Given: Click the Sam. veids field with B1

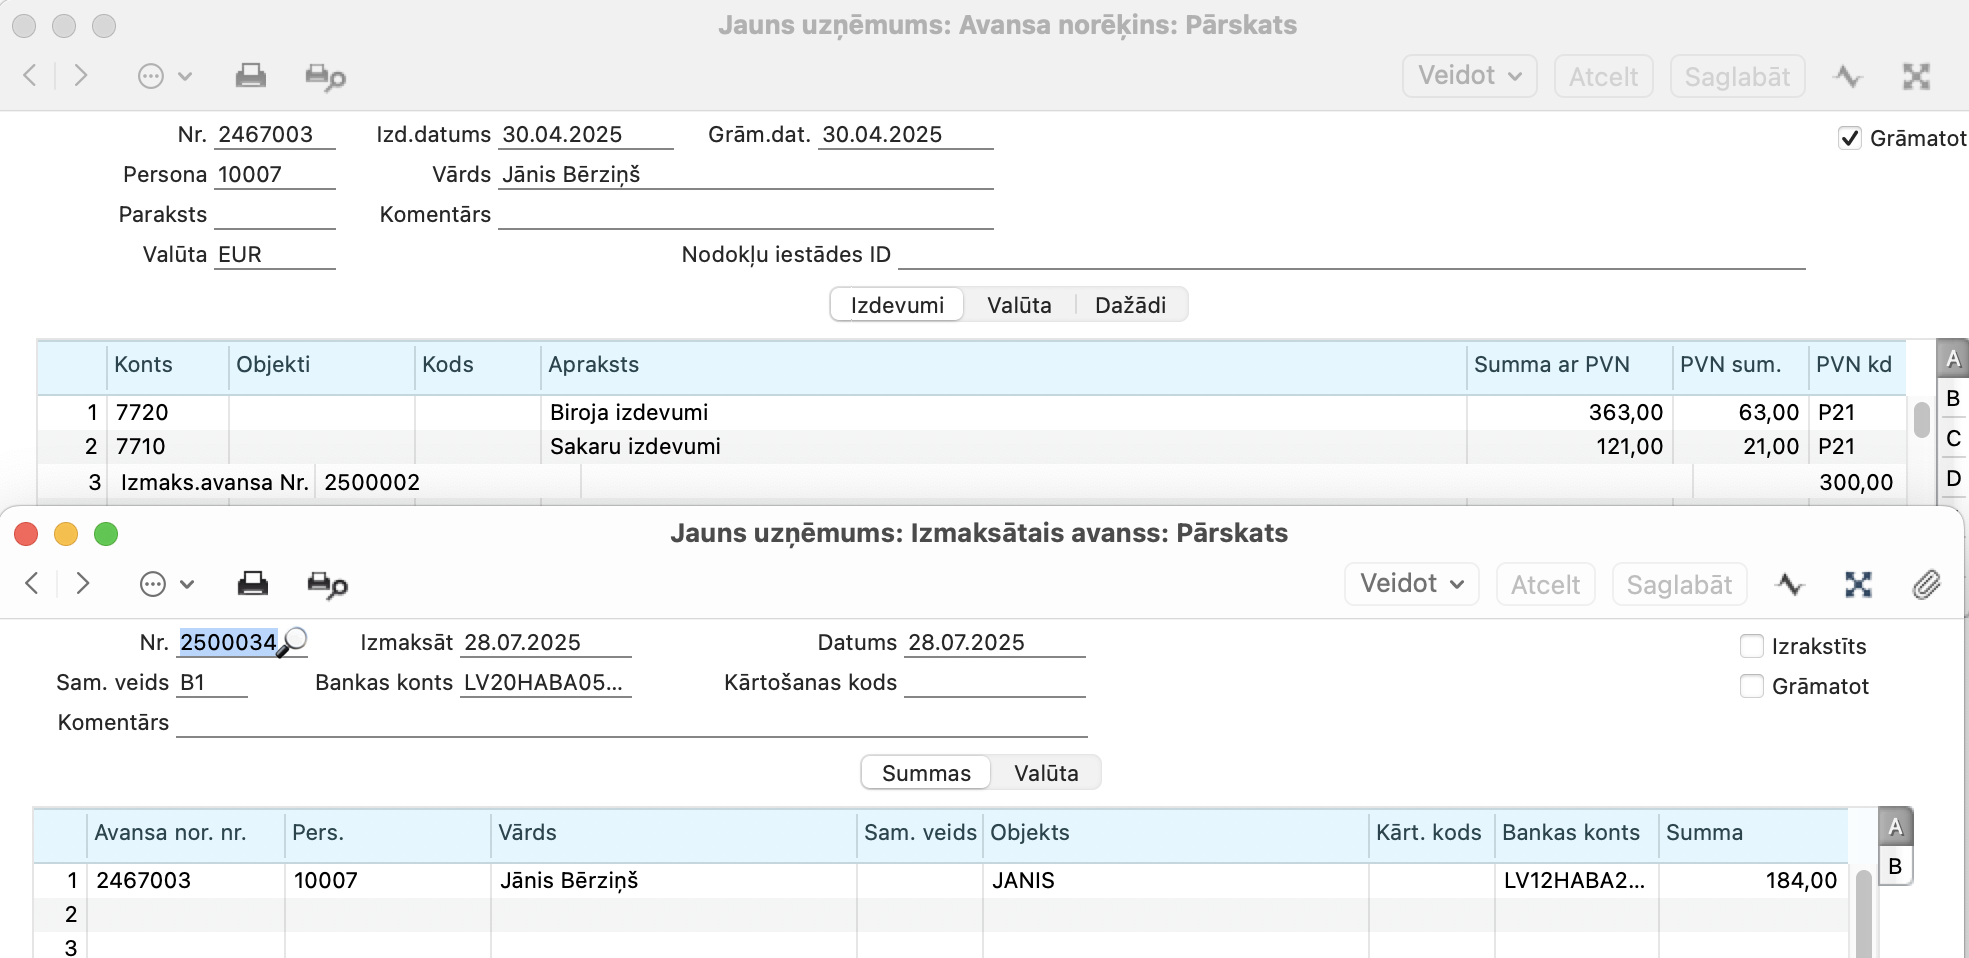Looking at the screenshot, I should (212, 682).
